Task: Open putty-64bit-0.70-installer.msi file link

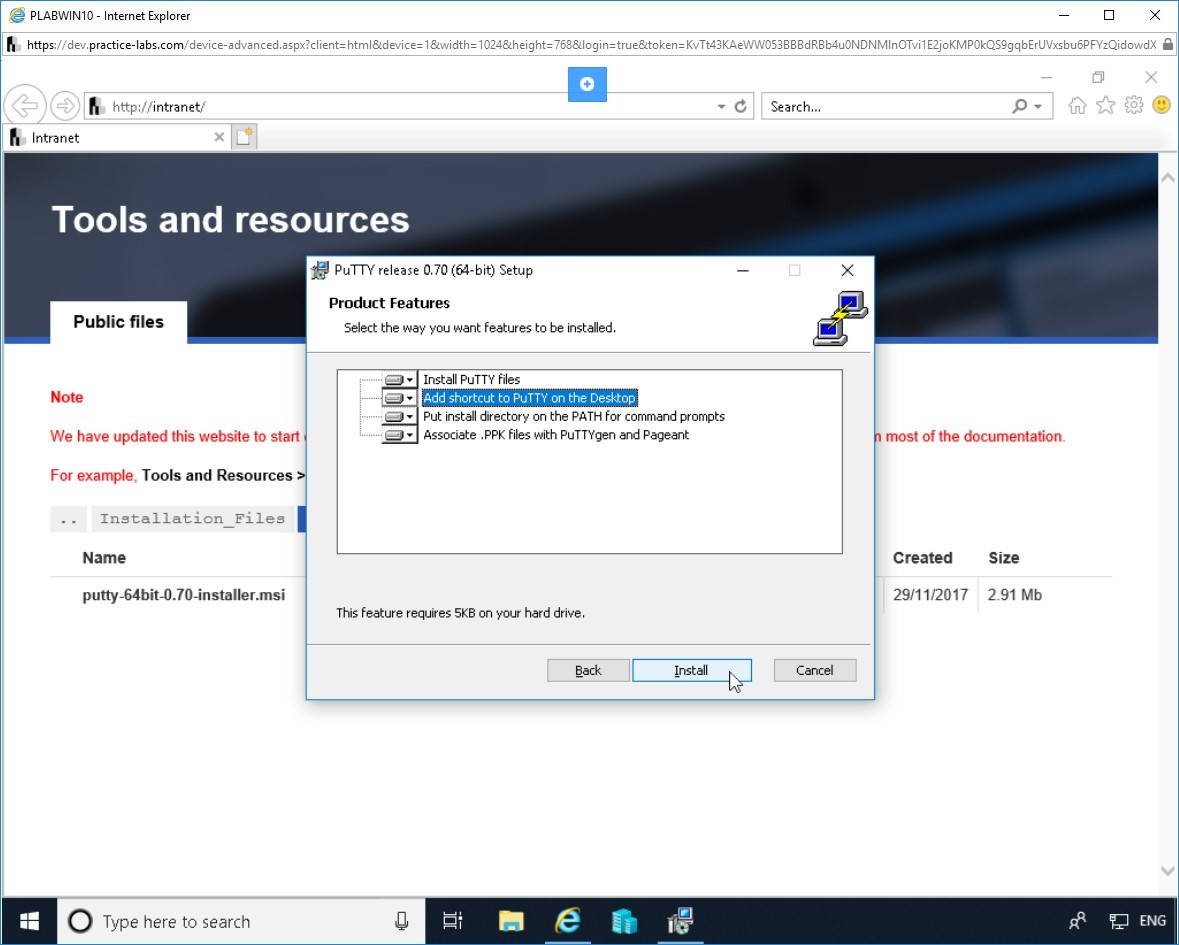Action: [x=183, y=595]
